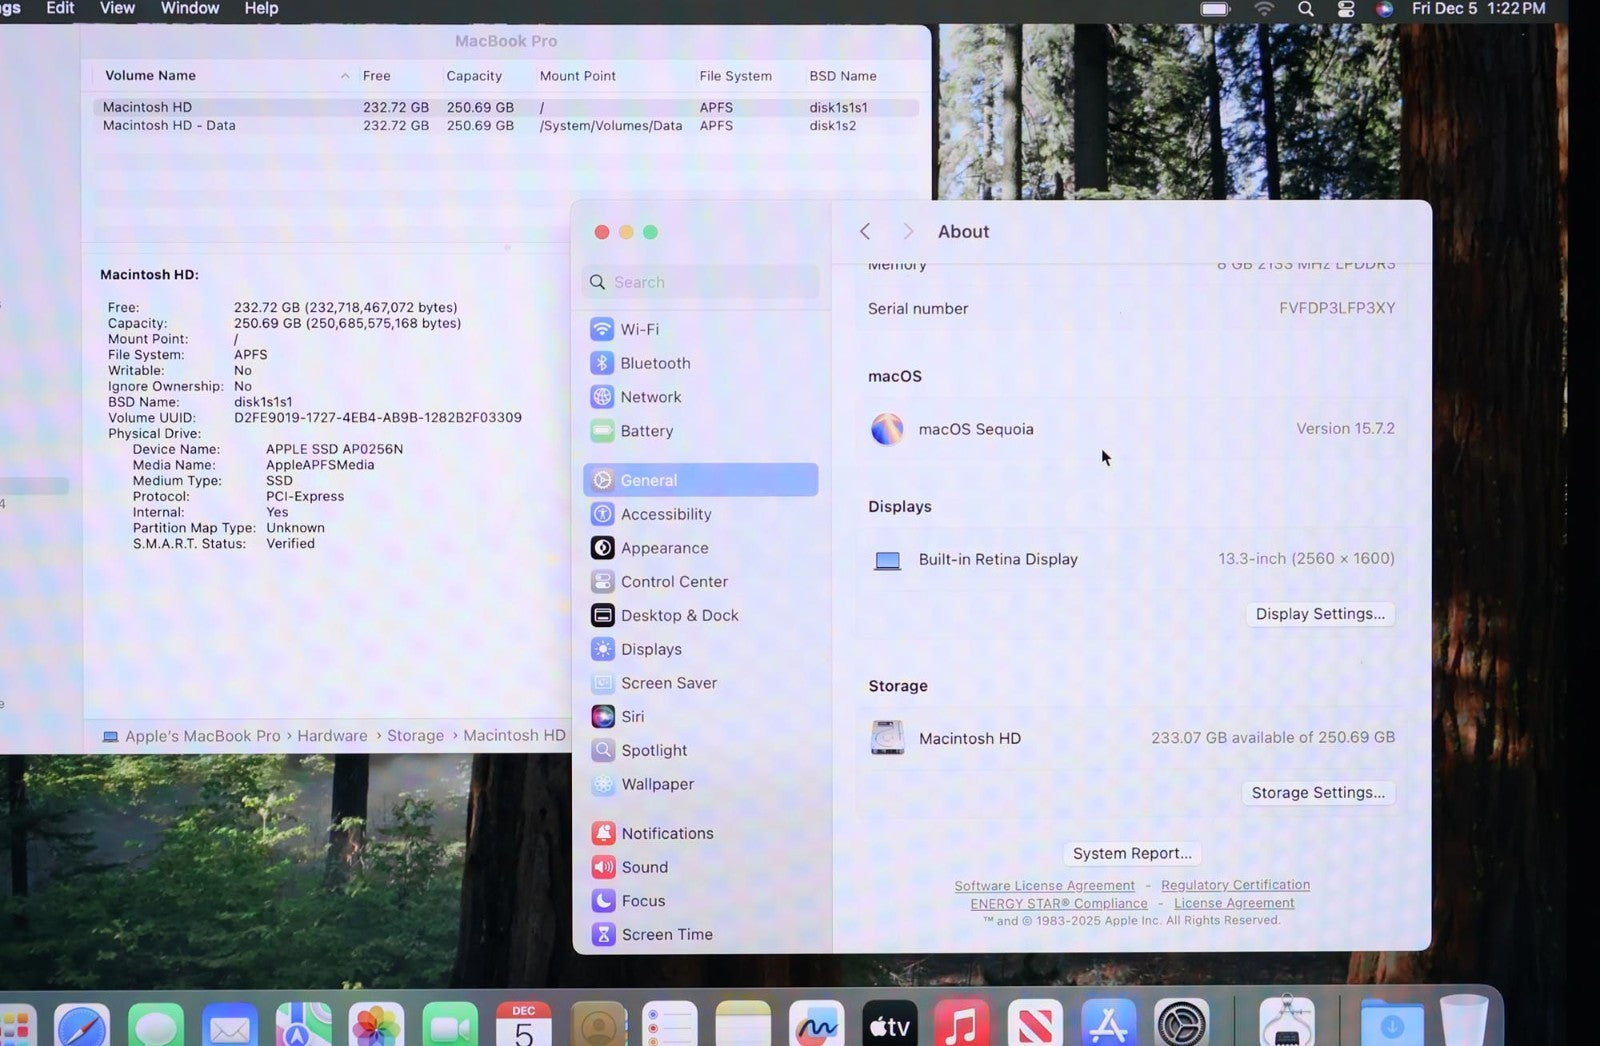
Task: Open Wi-Fi settings in sidebar
Action: click(639, 329)
